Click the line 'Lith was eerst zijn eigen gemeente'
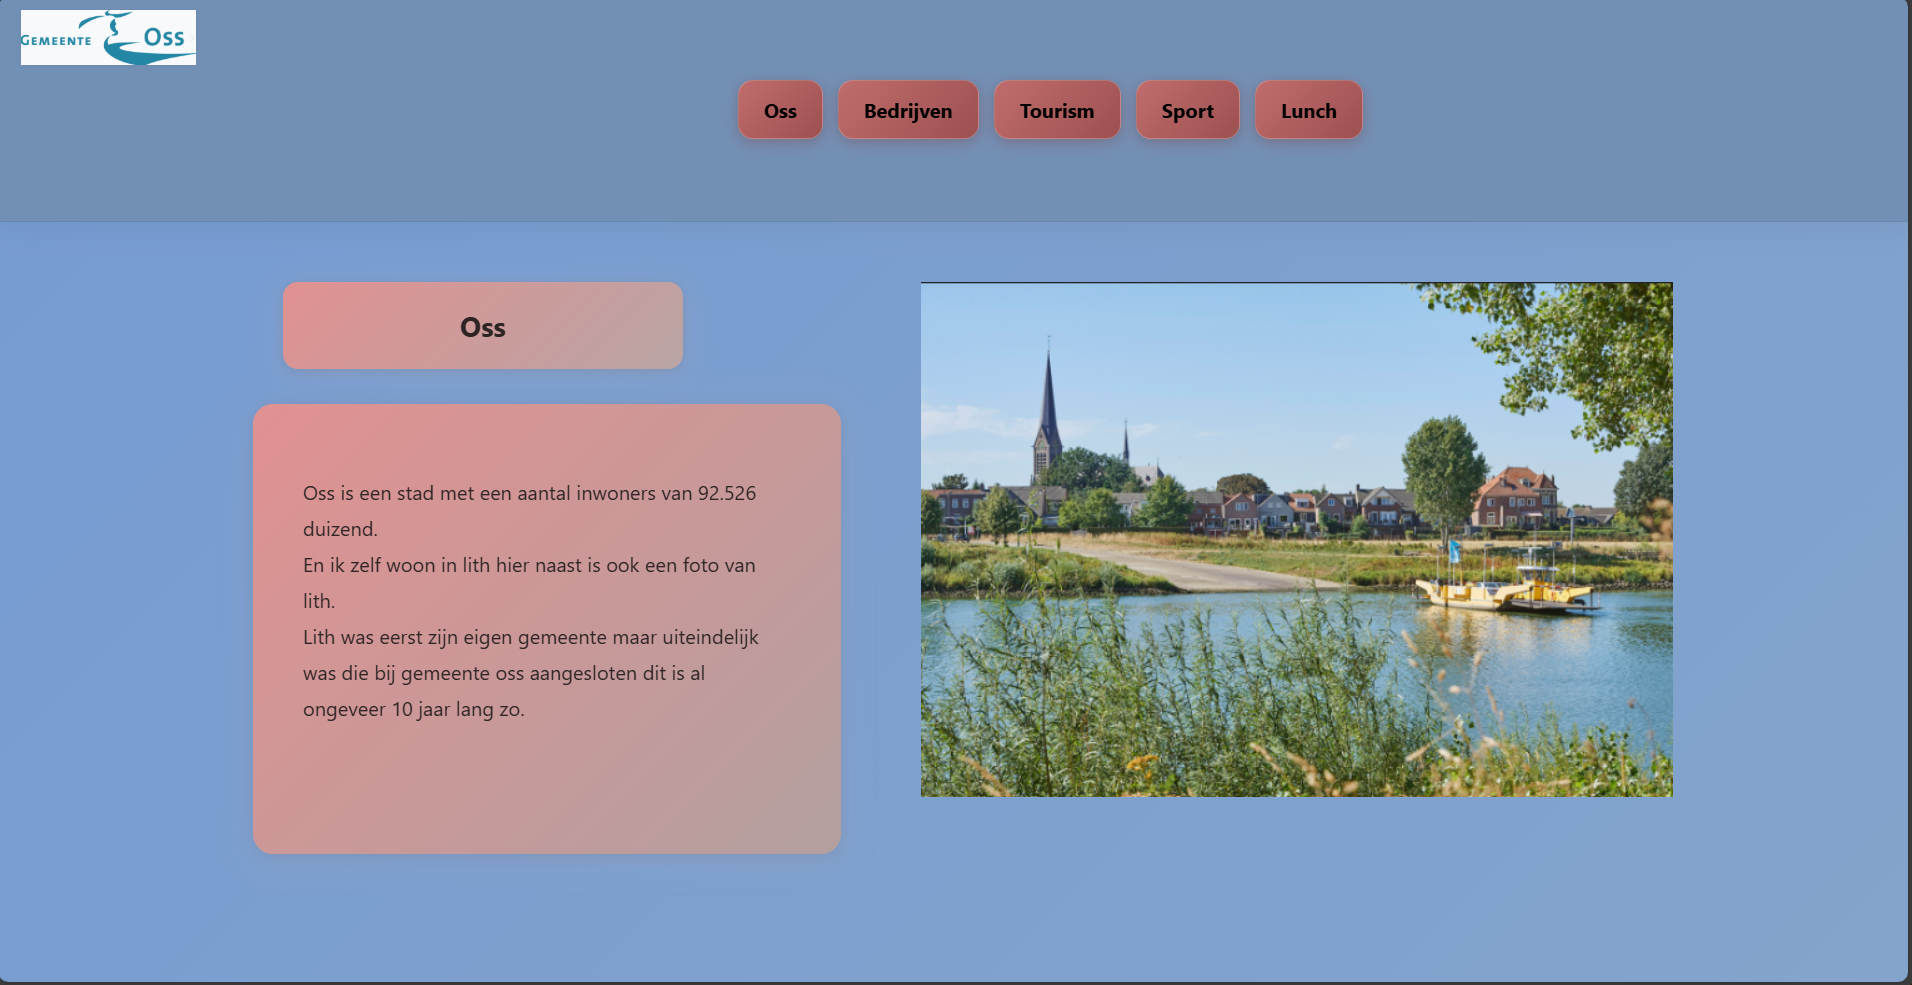 point(530,637)
